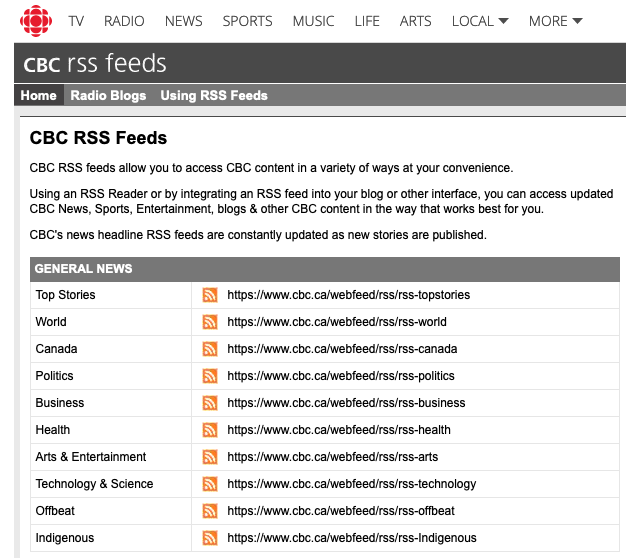The width and height of the screenshot is (626, 558).
Task: Click the RSS icon for Business feed
Action: (x=210, y=403)
